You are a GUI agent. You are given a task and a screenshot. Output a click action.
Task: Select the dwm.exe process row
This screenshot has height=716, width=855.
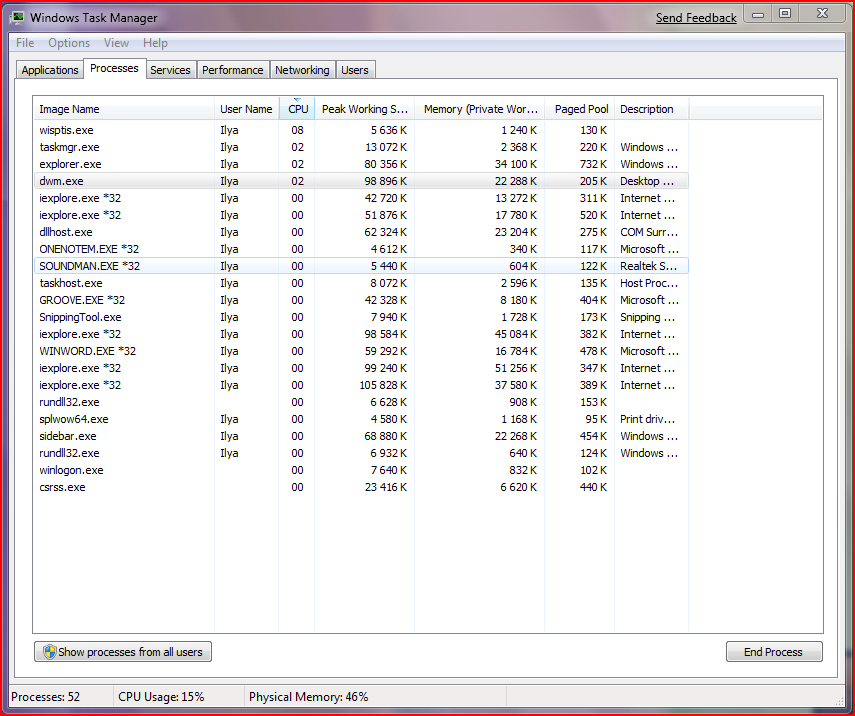[361, 181]
